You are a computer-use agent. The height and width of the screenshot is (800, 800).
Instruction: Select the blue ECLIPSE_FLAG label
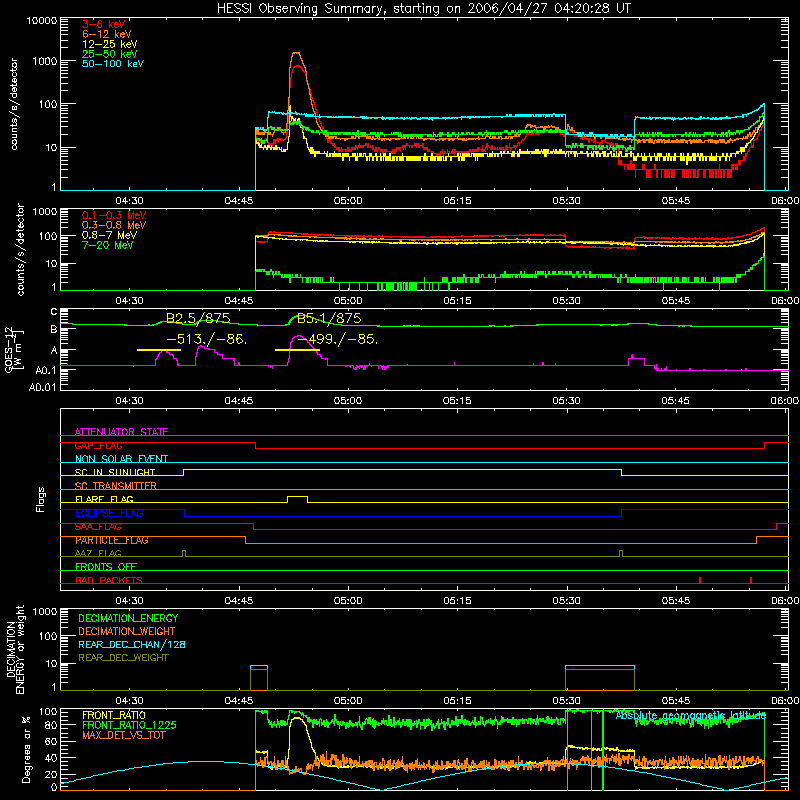click(109, 513)
